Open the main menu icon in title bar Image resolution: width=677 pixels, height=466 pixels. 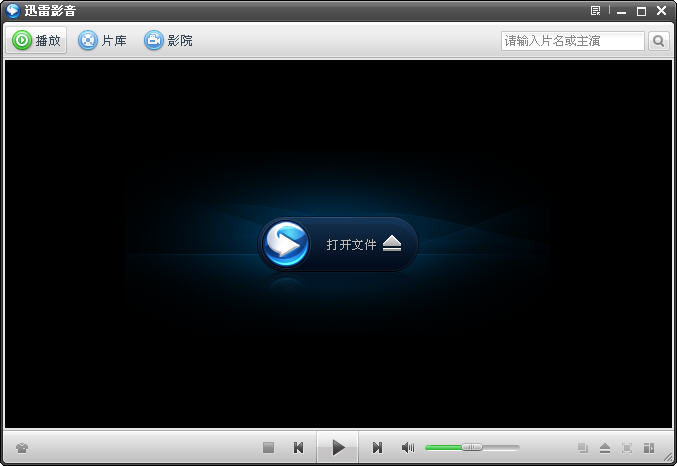pos(596,10)
